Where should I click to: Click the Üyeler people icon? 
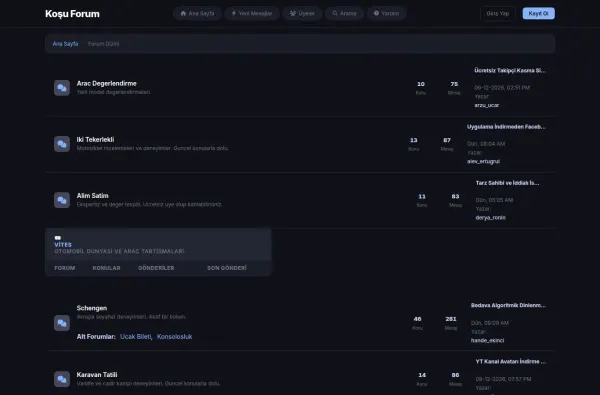pyautogui.click(x=293, y=13)
